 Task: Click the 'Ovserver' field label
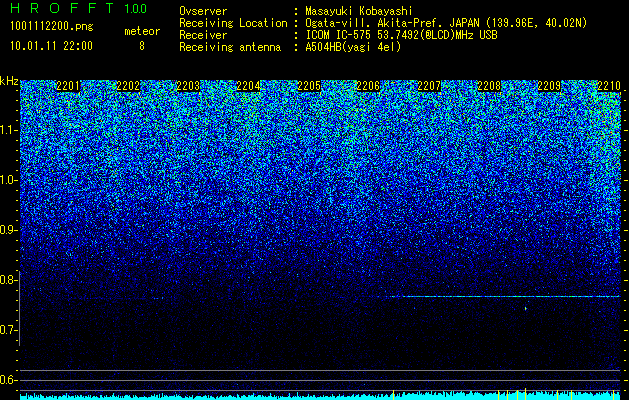click(203, 11)
